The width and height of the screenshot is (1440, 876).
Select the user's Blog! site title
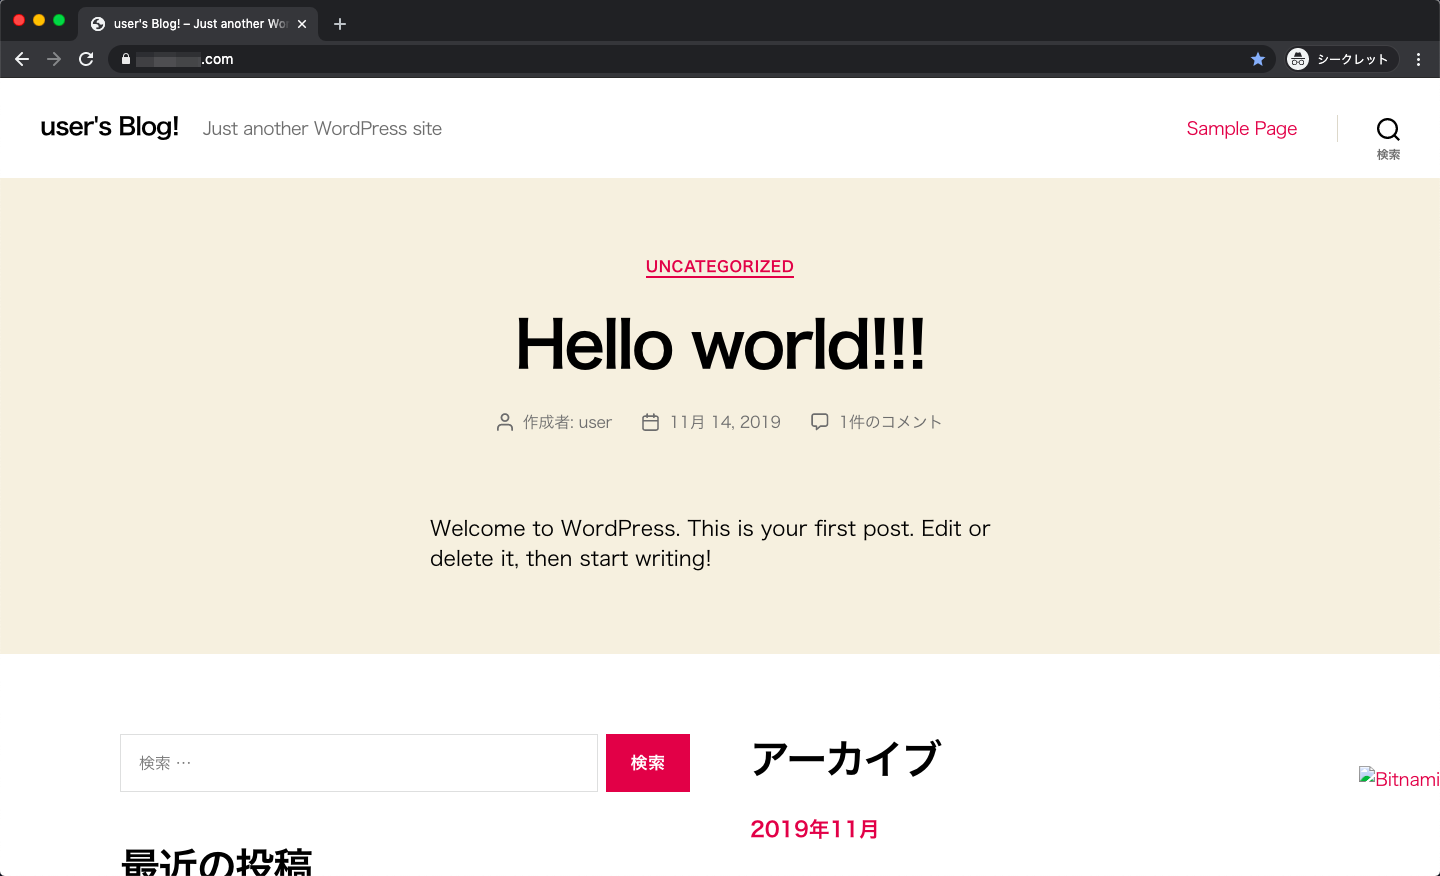pyautogui.click(x=109, y=127)
